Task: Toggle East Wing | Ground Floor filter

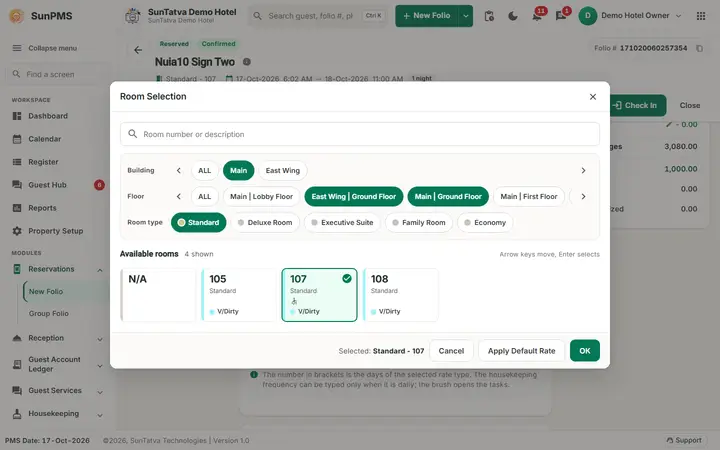Action: tap(354, 197)
